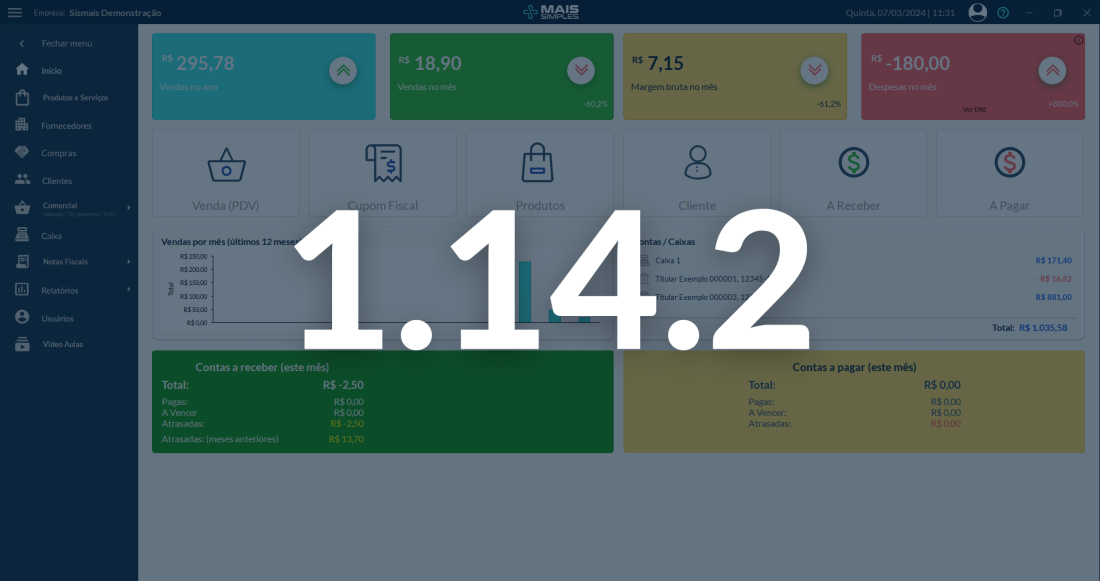
Task: Toggle the hamburger menu in the title bar
Action: click(x=15, y=13)
